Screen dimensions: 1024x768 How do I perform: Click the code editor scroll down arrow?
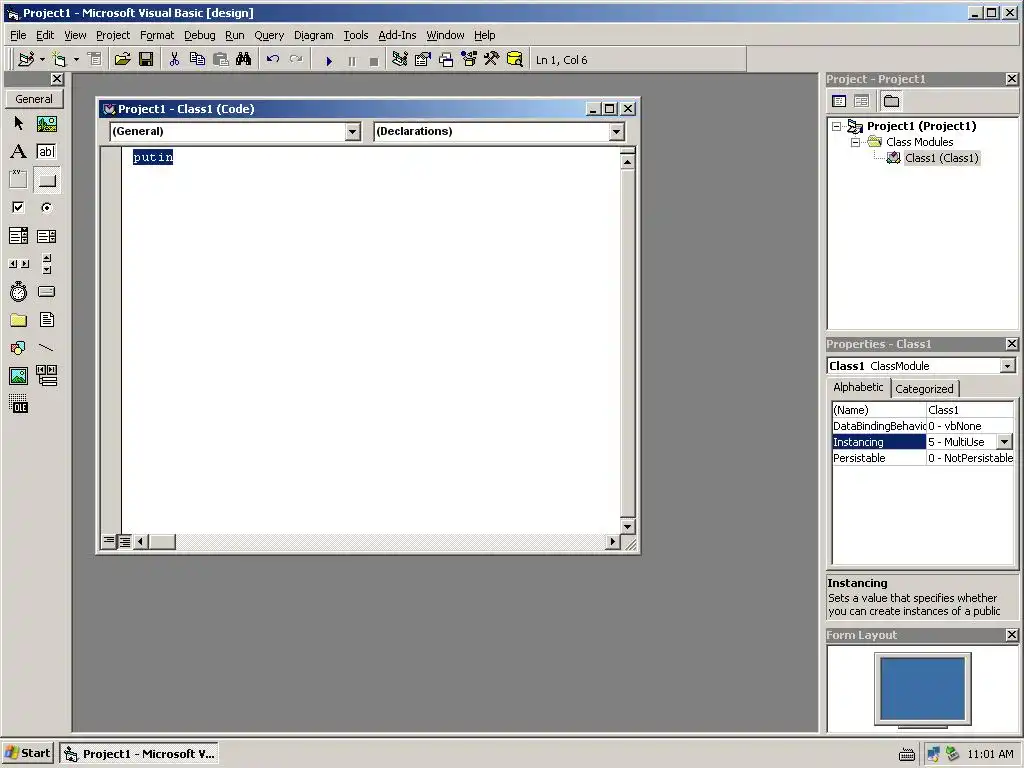click(628, 526)
